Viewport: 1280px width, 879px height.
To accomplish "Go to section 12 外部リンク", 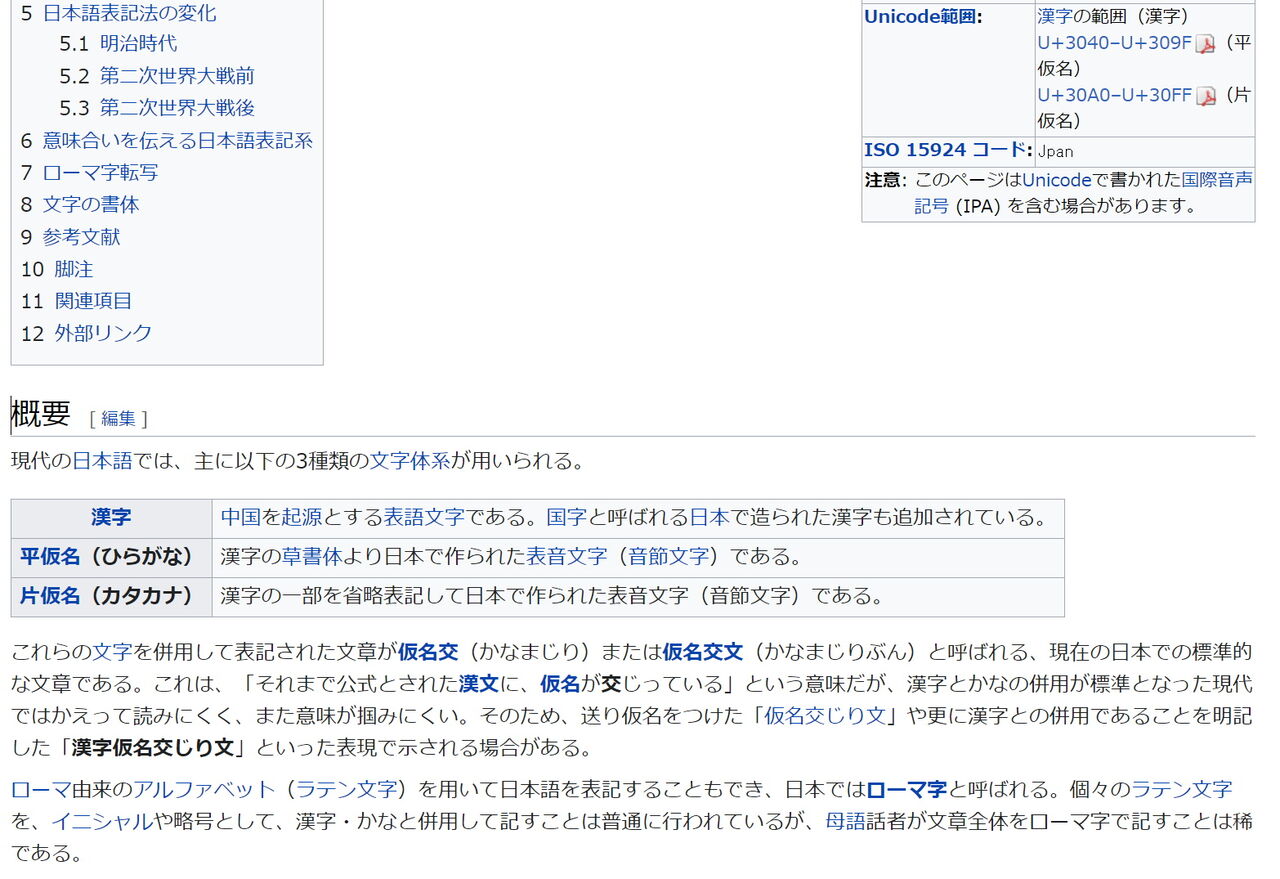I will [86, 333].
